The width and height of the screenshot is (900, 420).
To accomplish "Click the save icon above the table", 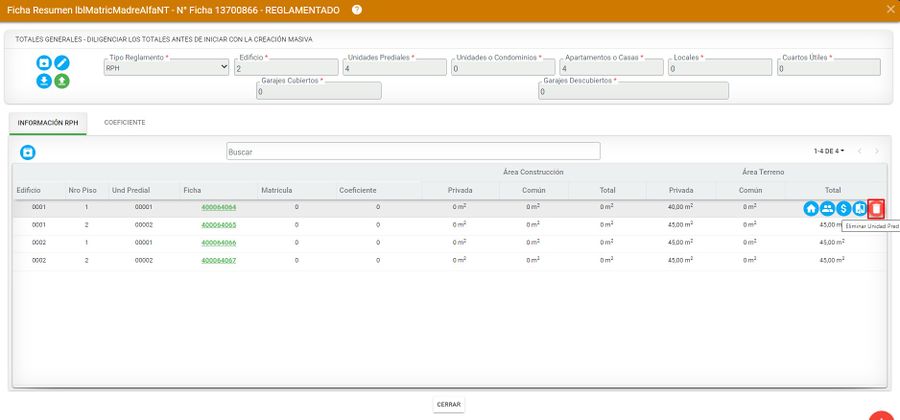I will (x=28, y=152).
